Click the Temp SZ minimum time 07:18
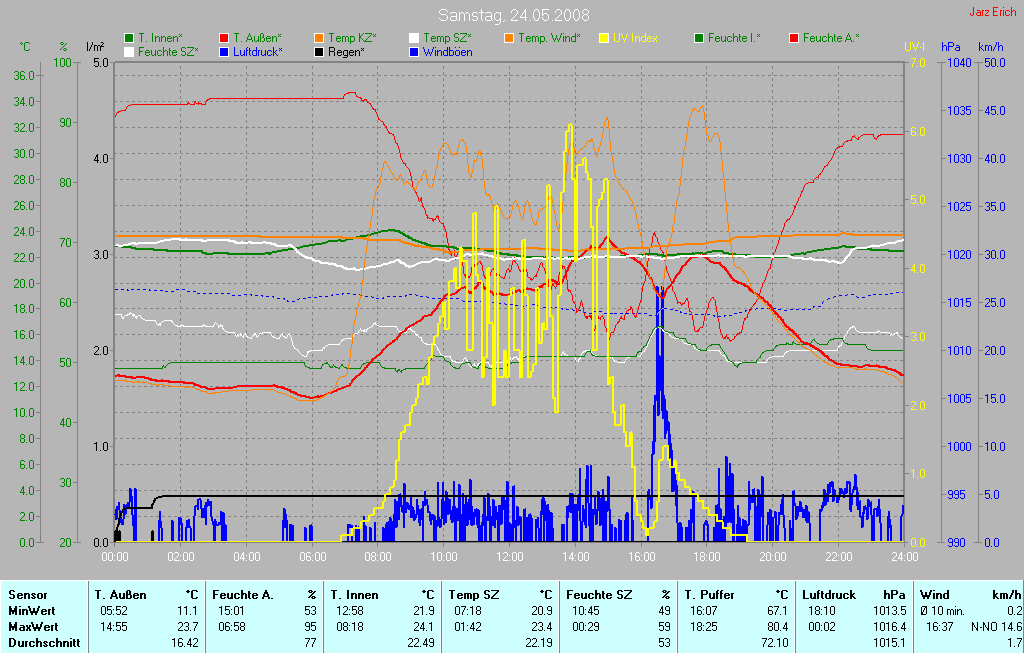Screen dimensions: 1024x653 point(468,611)
